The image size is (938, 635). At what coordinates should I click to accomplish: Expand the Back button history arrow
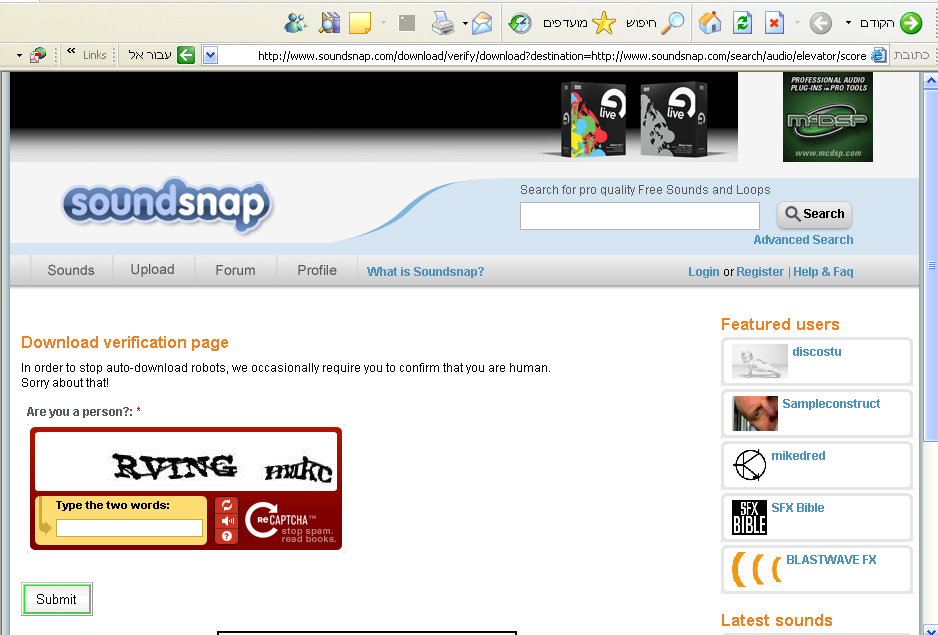(x=848, y=23)
